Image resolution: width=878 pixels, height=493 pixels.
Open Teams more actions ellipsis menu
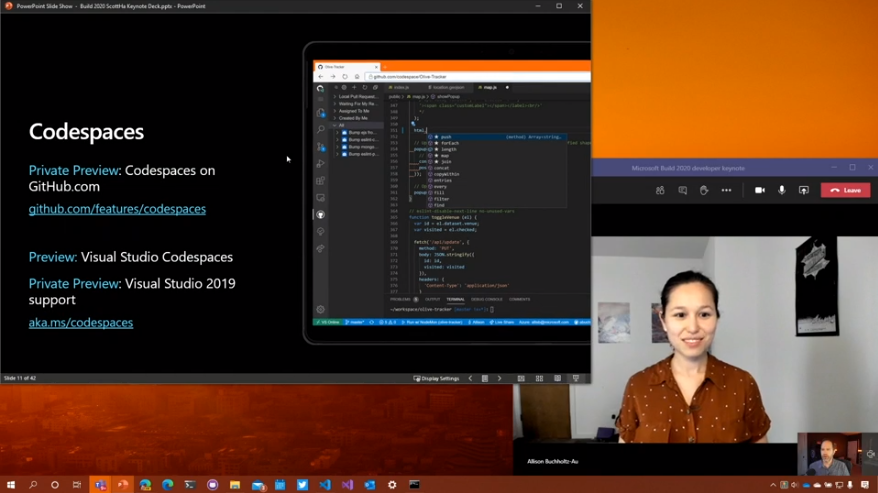click(727, 190)
